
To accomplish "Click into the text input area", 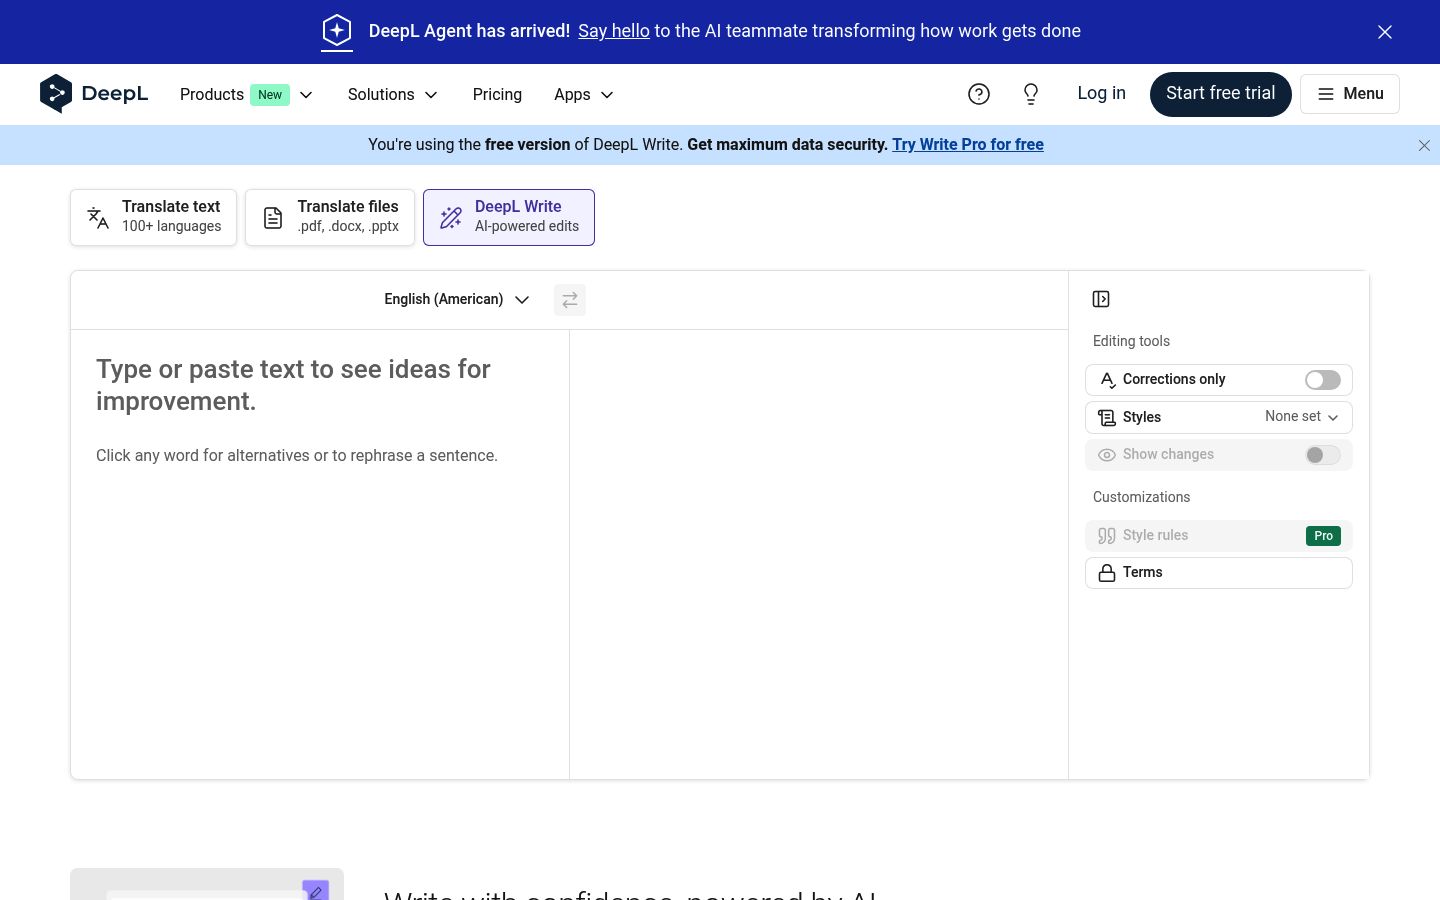I will pyautogui.click(x=320, y=554).
